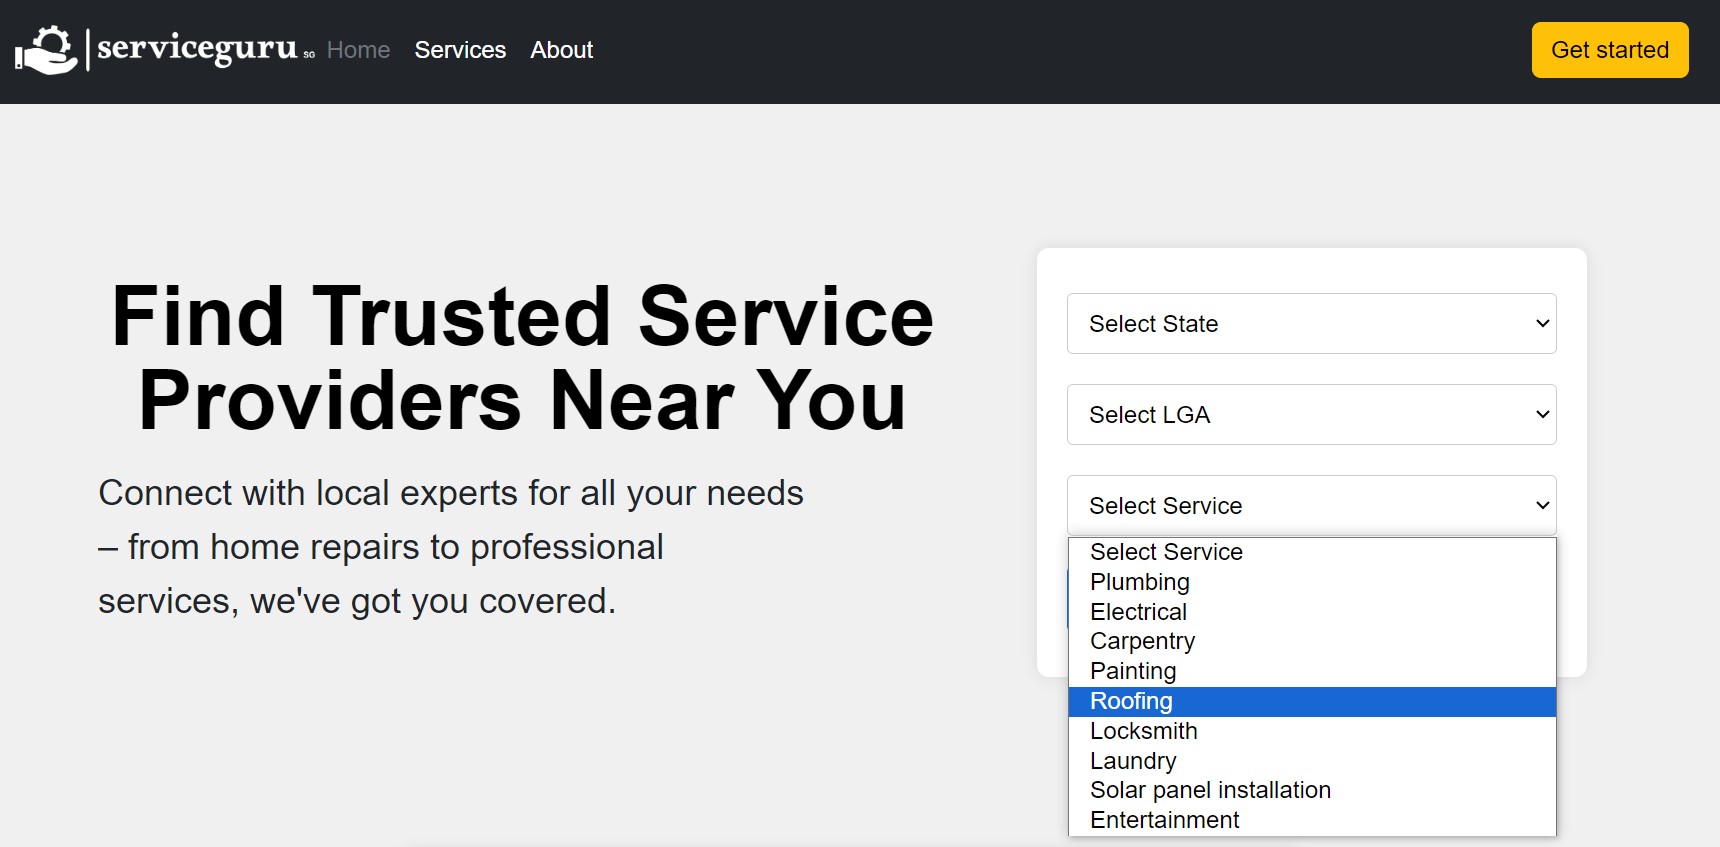Screen dimensions: 1720x847
Task: Pick Solar panel installation option
Action: point(1210,790)
